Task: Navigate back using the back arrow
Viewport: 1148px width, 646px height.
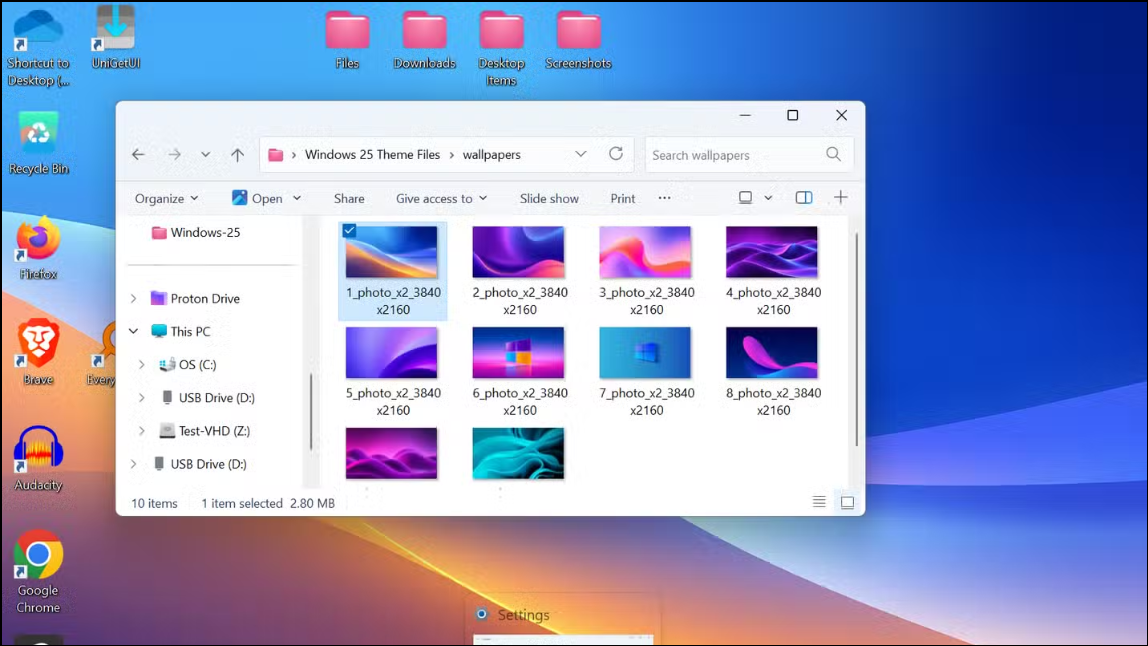Action: point(139,154)
